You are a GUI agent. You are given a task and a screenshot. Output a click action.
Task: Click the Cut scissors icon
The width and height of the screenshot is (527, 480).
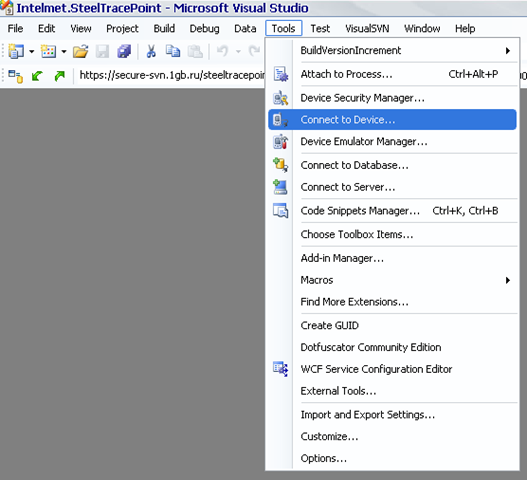click(151, 51)
